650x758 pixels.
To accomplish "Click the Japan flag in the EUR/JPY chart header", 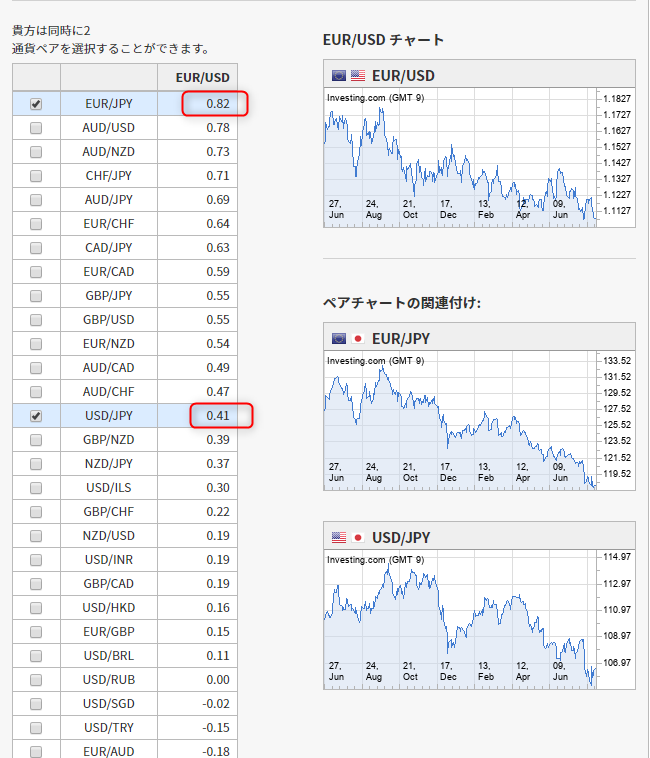I will pos(357,338).
